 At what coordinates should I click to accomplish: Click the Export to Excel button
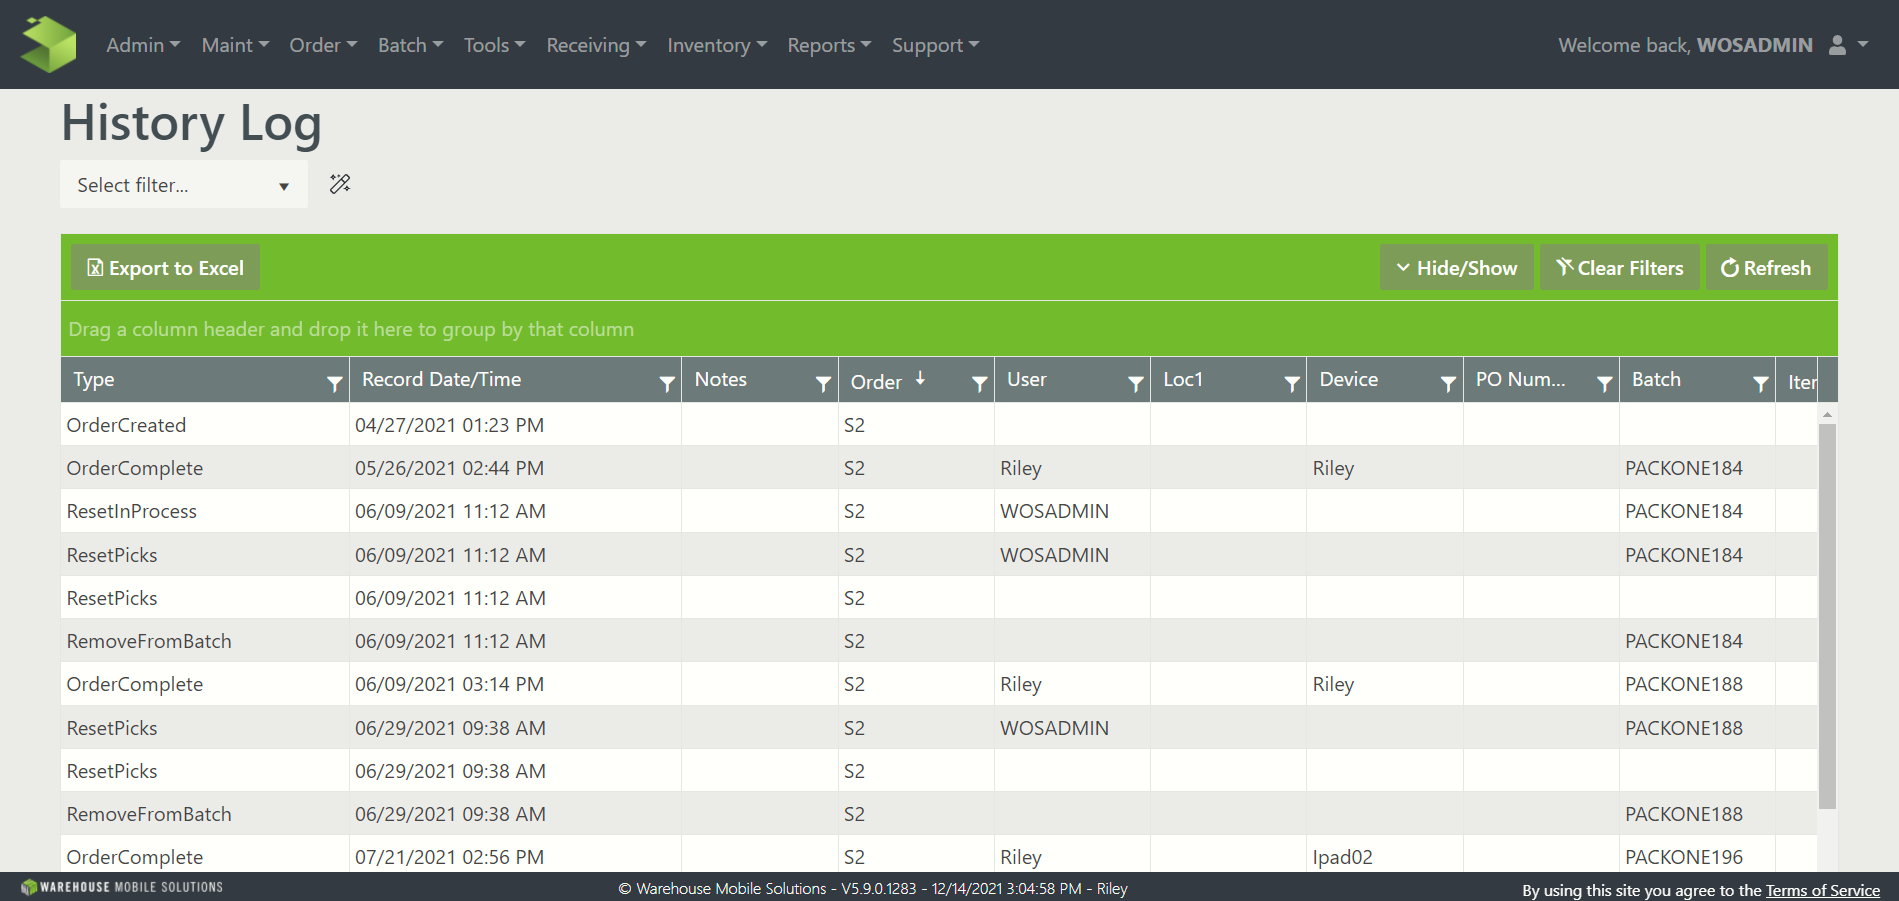[x=166, y=268]
